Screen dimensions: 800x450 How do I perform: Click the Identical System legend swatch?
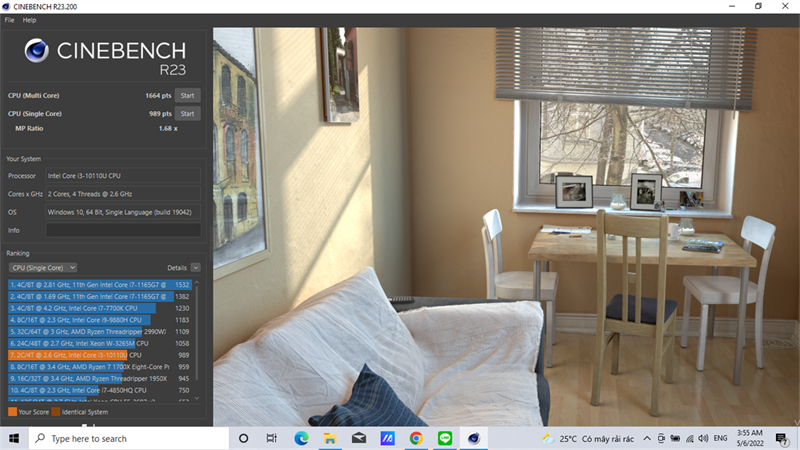pos(56,412)
